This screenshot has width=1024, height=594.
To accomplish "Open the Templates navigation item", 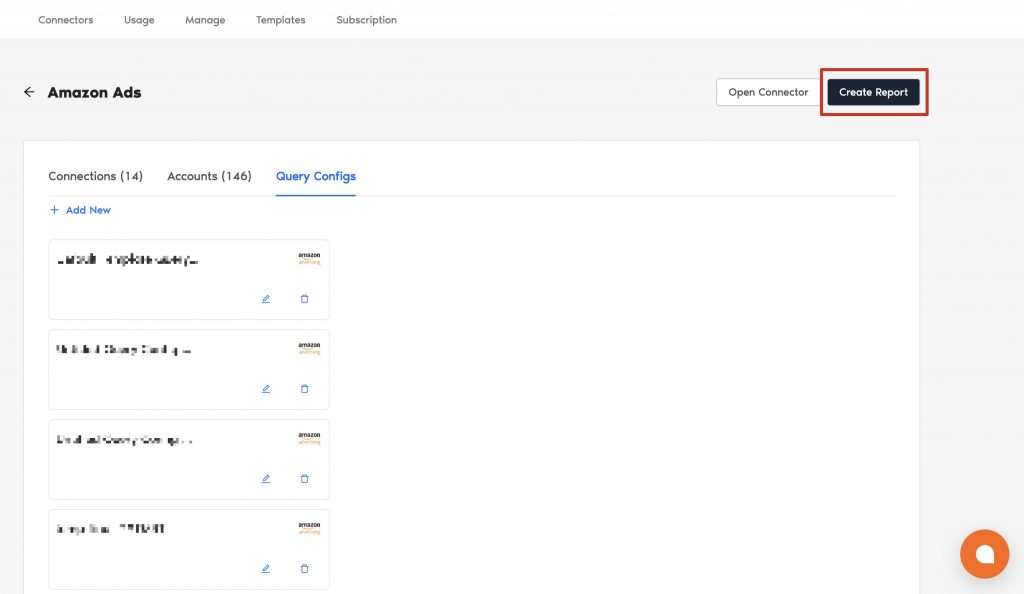I will pos(280,20).
